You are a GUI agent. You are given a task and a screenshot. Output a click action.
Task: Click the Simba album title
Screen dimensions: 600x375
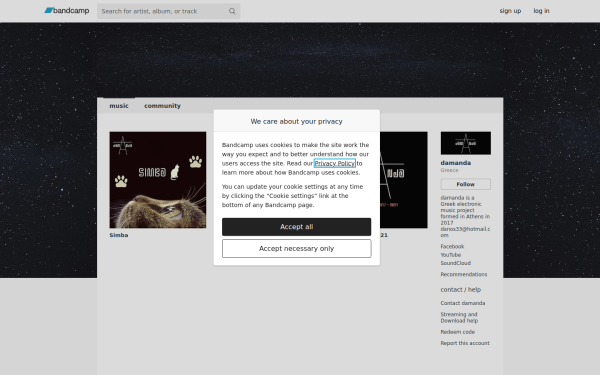(119, 235)
